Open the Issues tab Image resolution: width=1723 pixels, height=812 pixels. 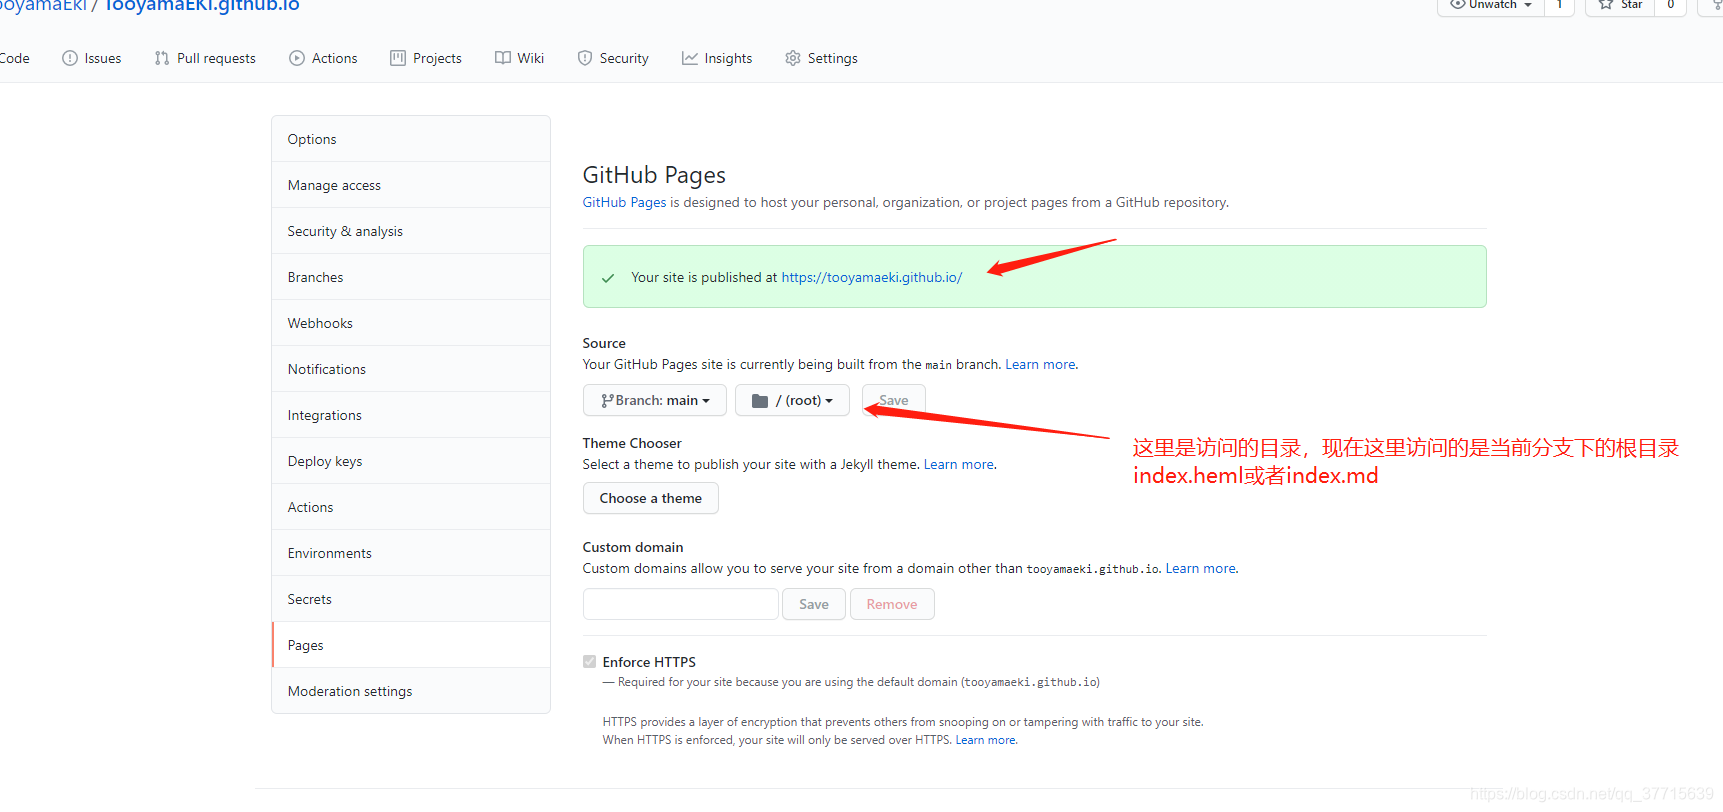coord(92,58)
